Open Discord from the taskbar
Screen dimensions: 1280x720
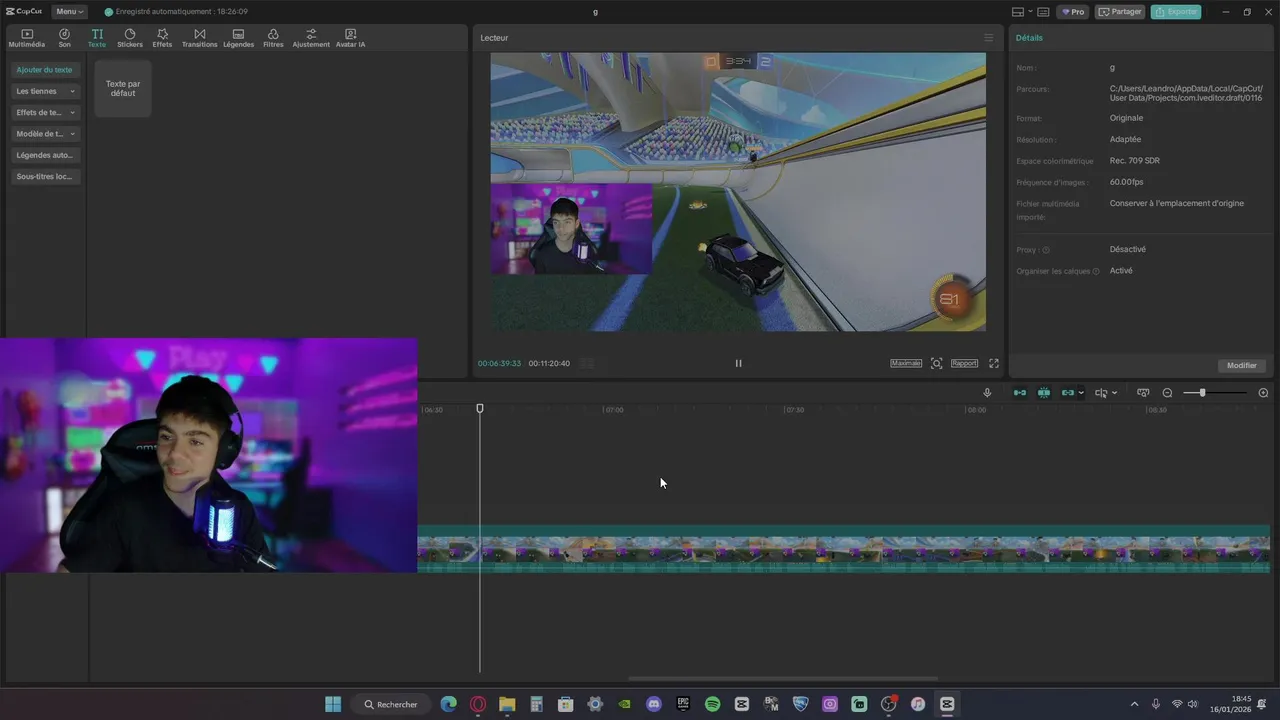point(654,704)
